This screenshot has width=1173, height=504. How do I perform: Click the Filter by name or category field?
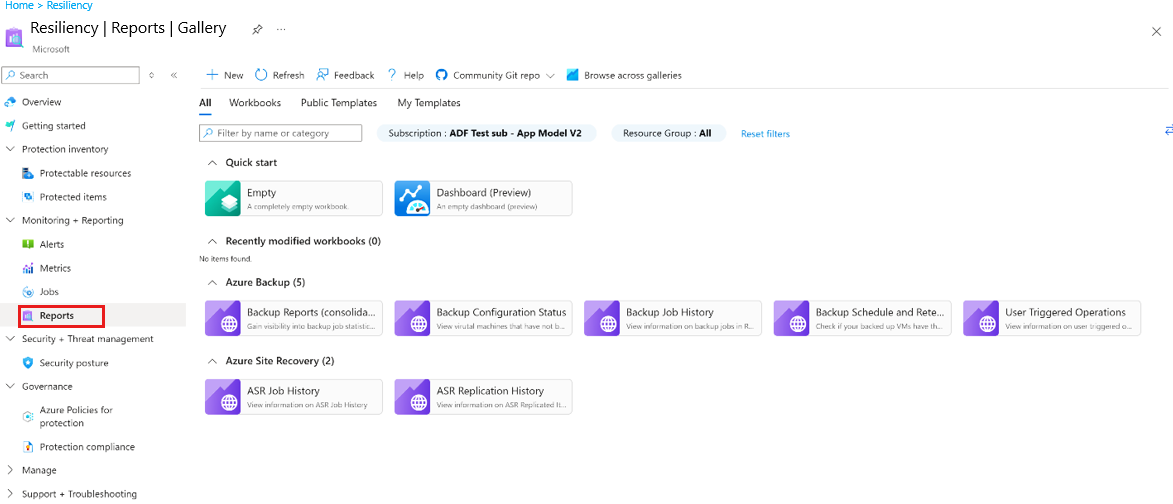click(281, 133)
